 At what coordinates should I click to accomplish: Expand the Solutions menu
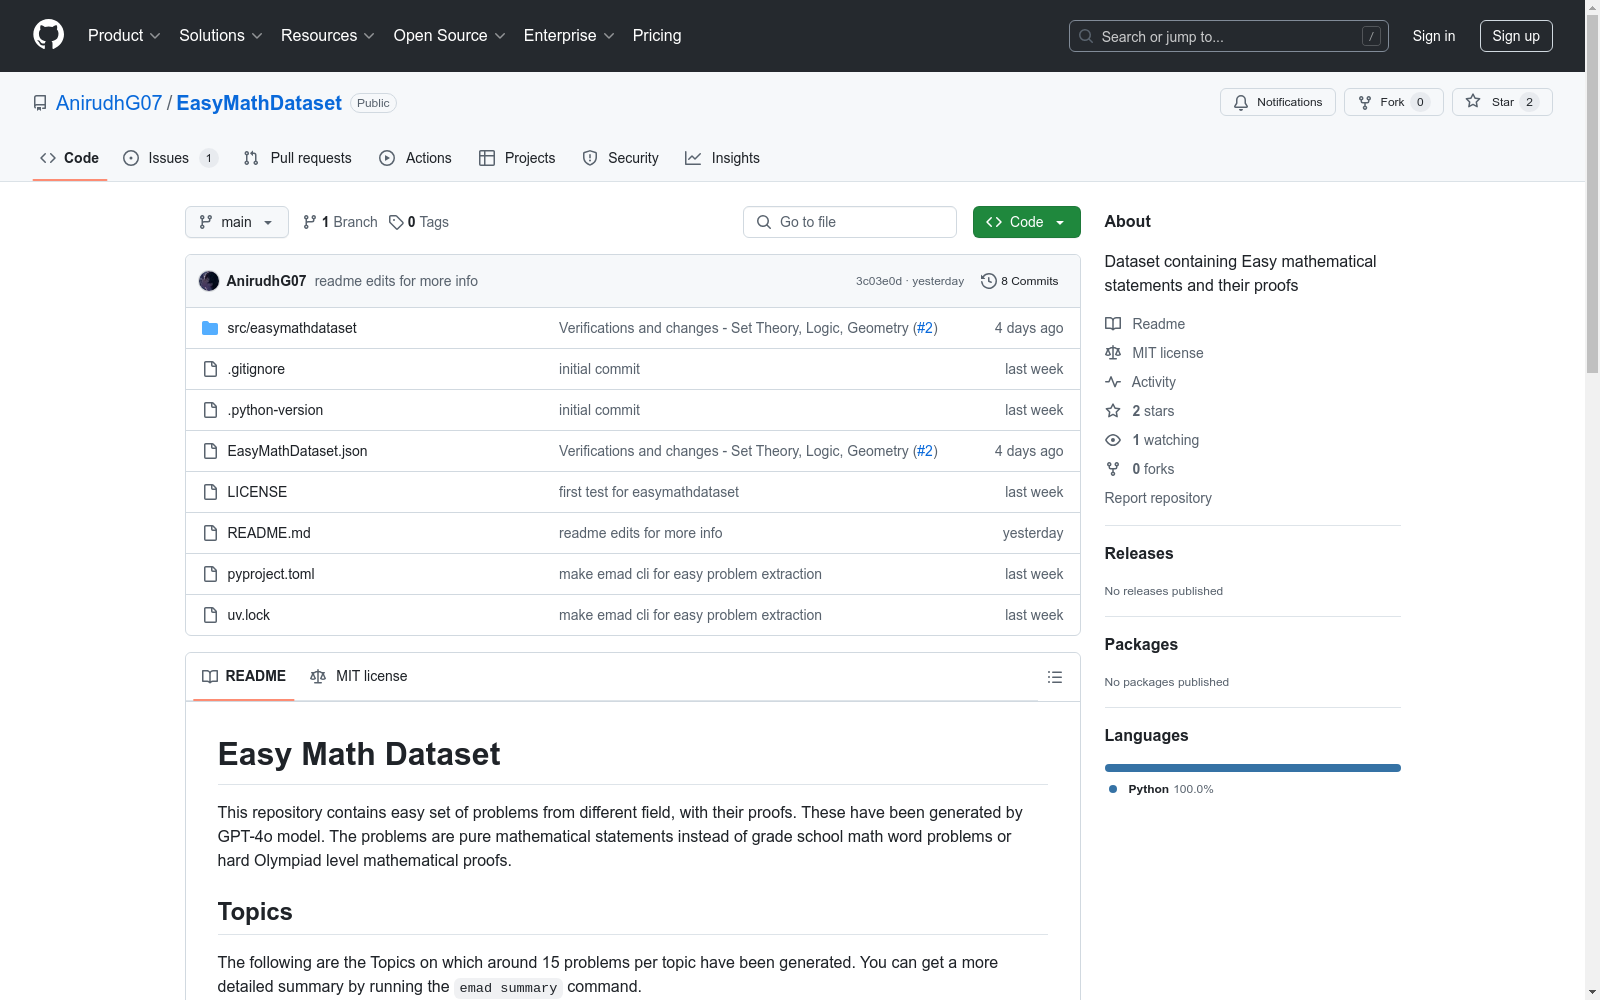[x=221, y=36]
